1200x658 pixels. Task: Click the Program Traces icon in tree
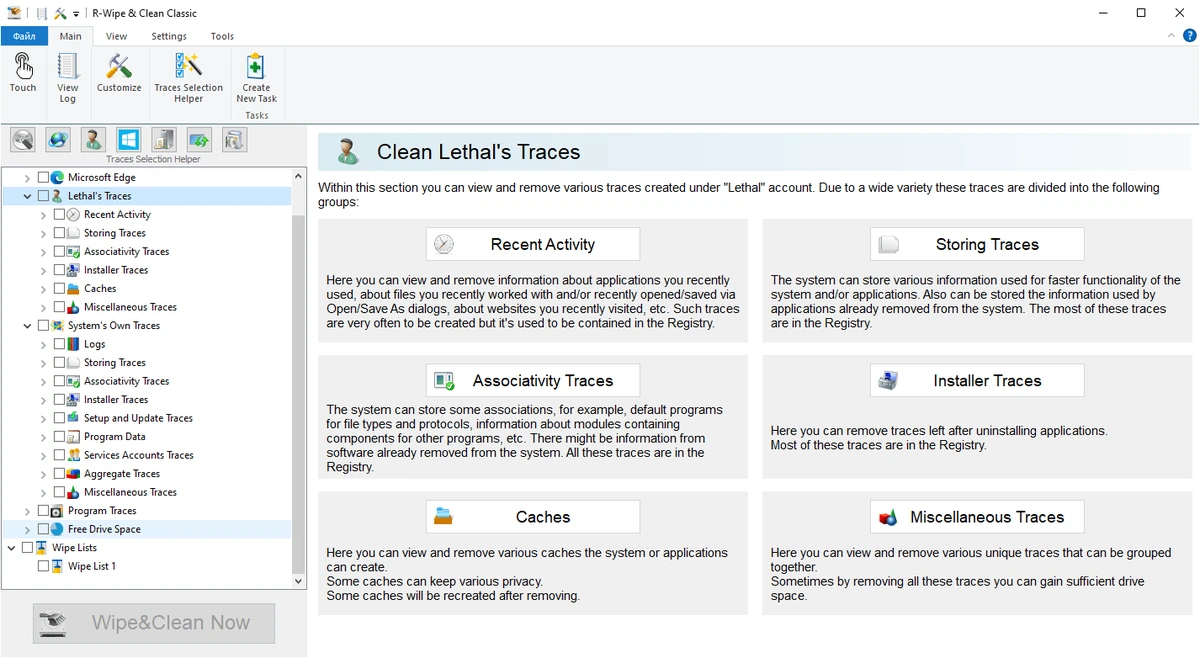(x=57, y=510)
